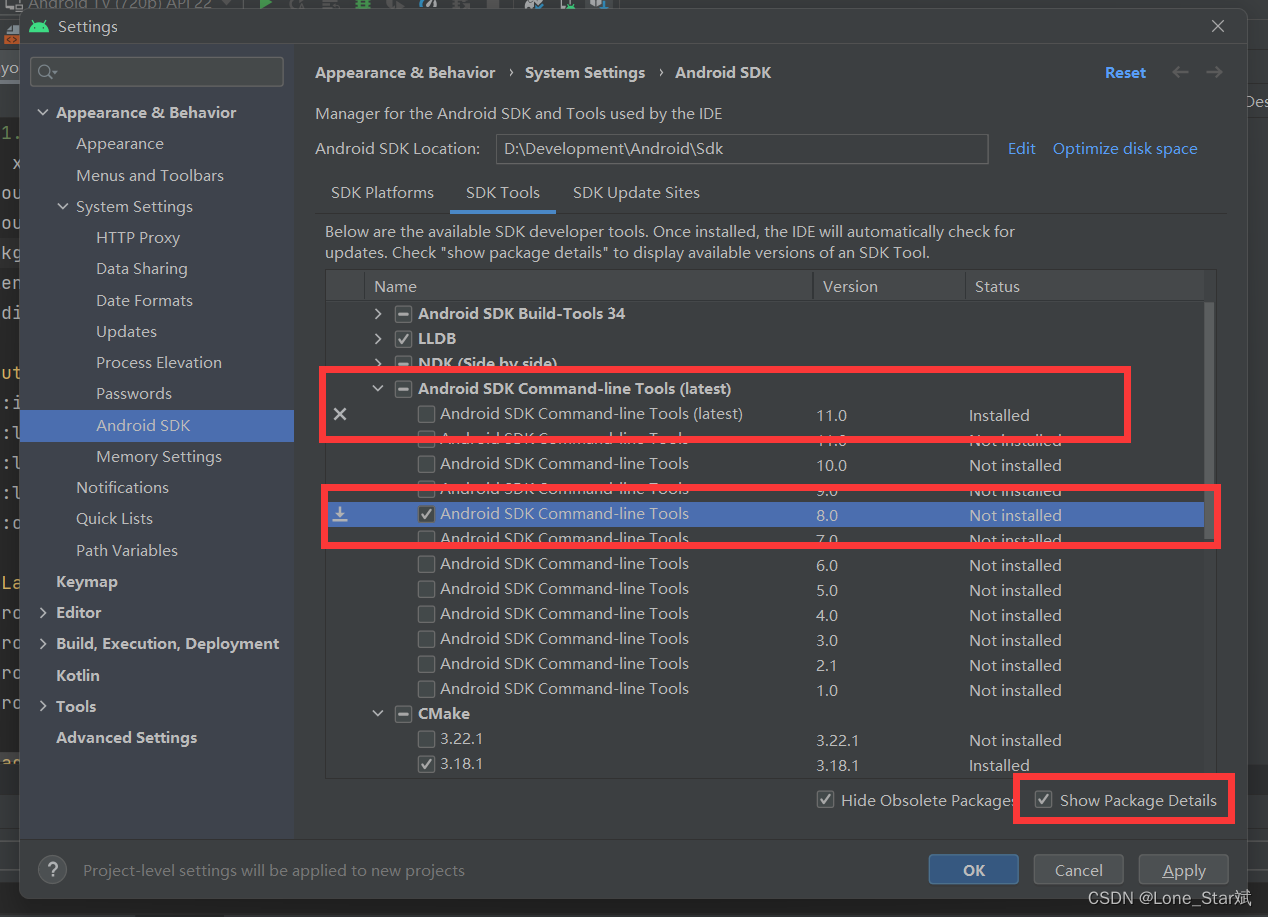1268x917 pixels.
Task: Check Command-line Tools version 2.1
Action: (x=426, y=664)
